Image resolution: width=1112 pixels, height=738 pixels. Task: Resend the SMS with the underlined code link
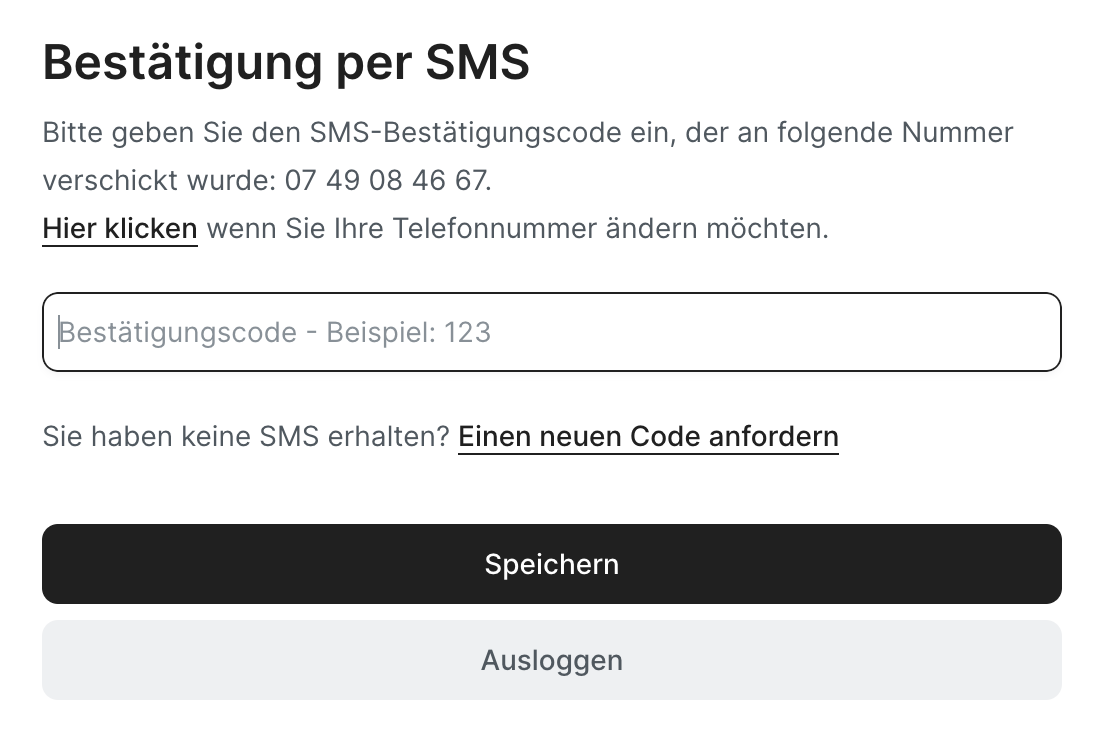648,437
